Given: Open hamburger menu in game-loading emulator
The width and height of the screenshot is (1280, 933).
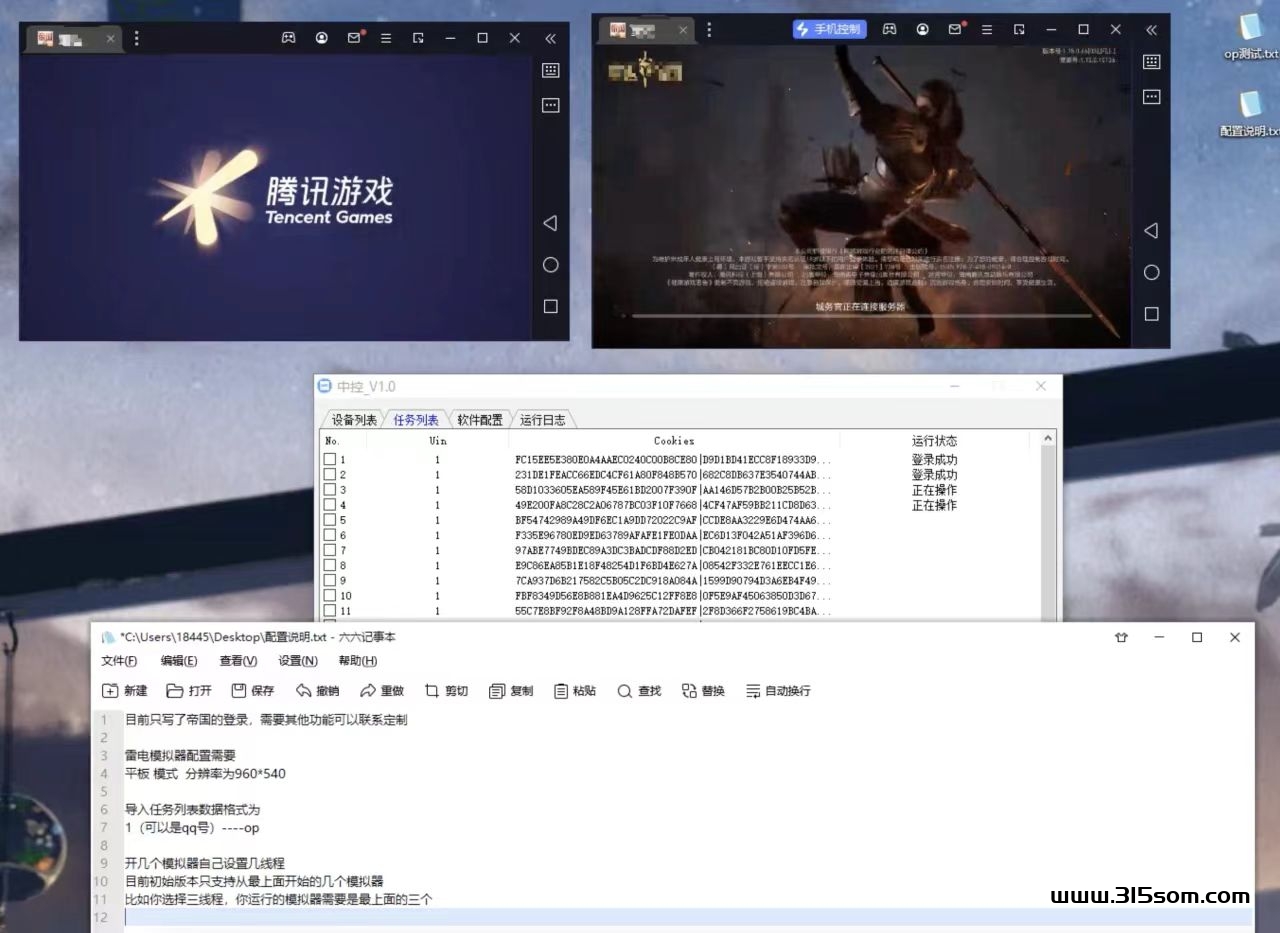Looking at the screenshot, I should pyautogui.click(x=987, y=30).
